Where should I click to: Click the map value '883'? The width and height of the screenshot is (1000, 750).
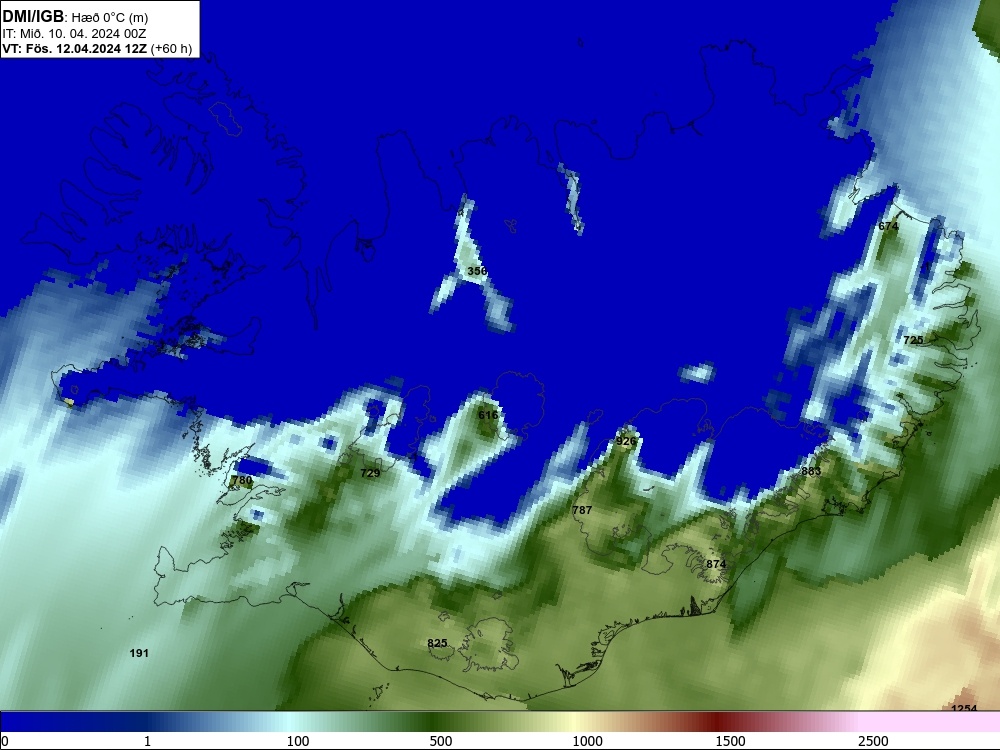click(811, 471)
